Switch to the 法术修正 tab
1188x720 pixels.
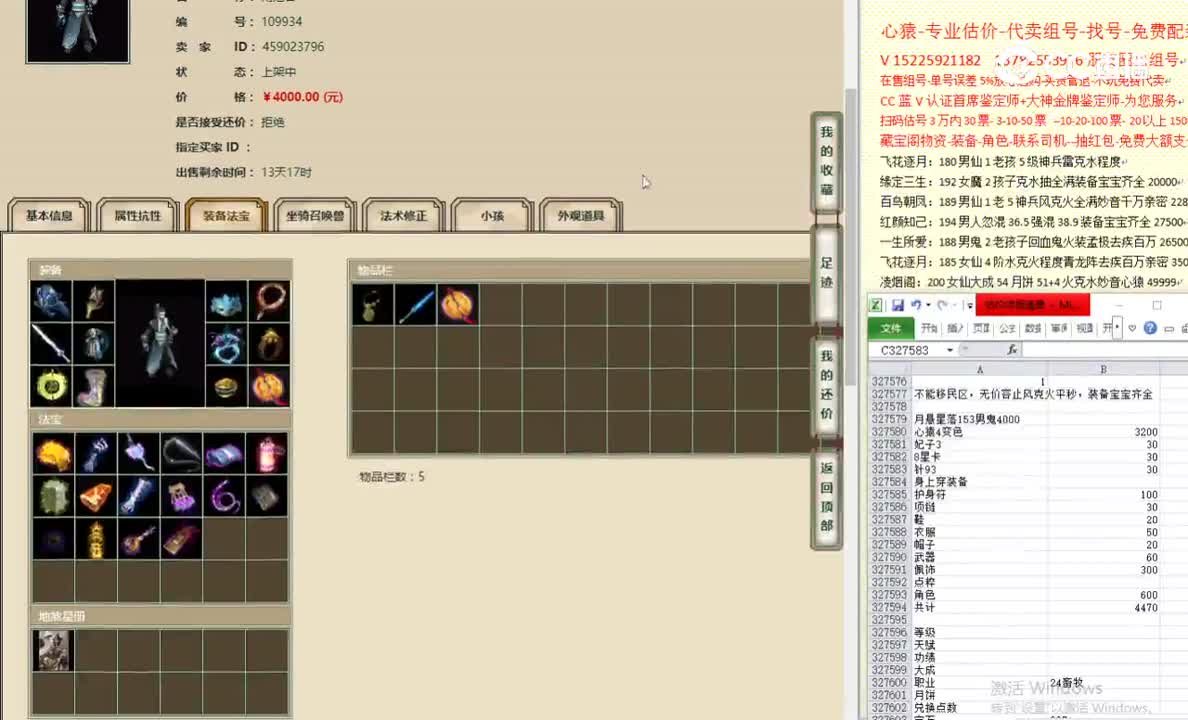[403, 215]
